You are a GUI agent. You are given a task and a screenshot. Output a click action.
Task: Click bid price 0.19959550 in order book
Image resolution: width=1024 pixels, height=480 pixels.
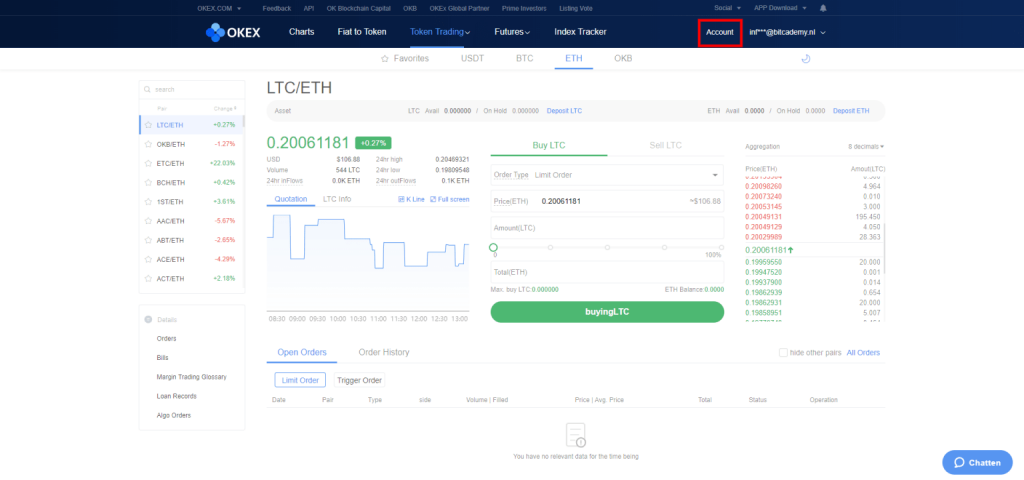[763, 262]
